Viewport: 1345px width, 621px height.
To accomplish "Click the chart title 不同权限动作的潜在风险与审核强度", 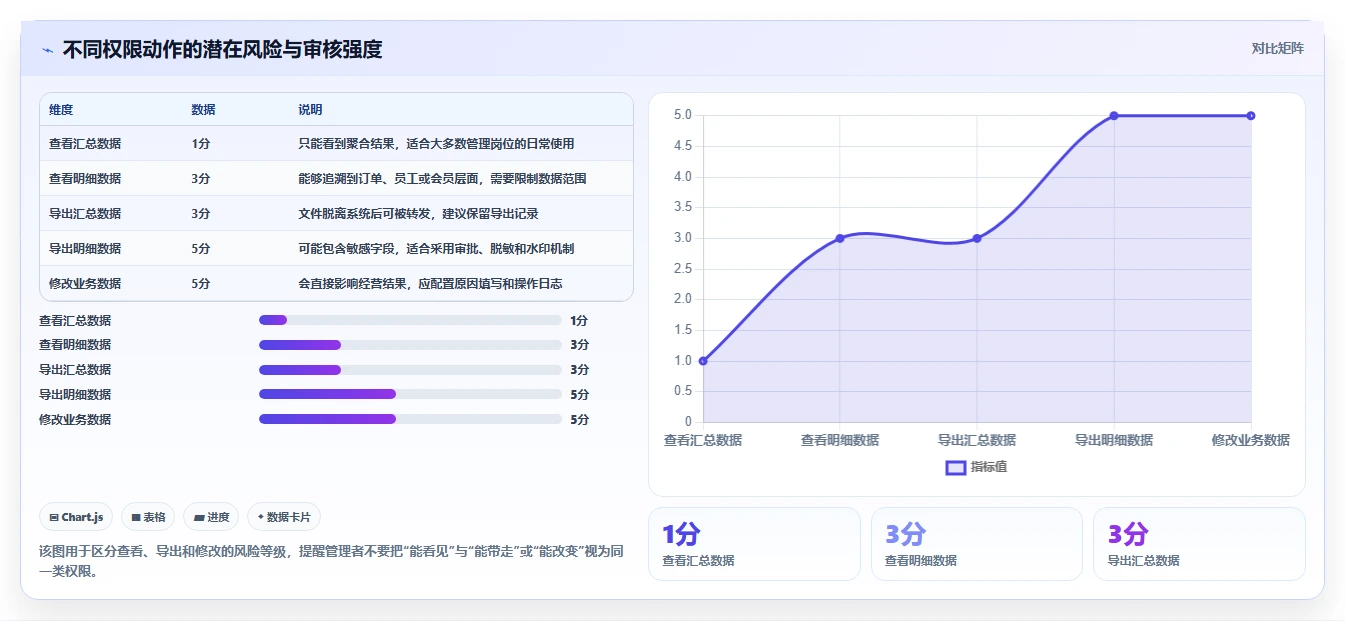I will coord(222,49).
